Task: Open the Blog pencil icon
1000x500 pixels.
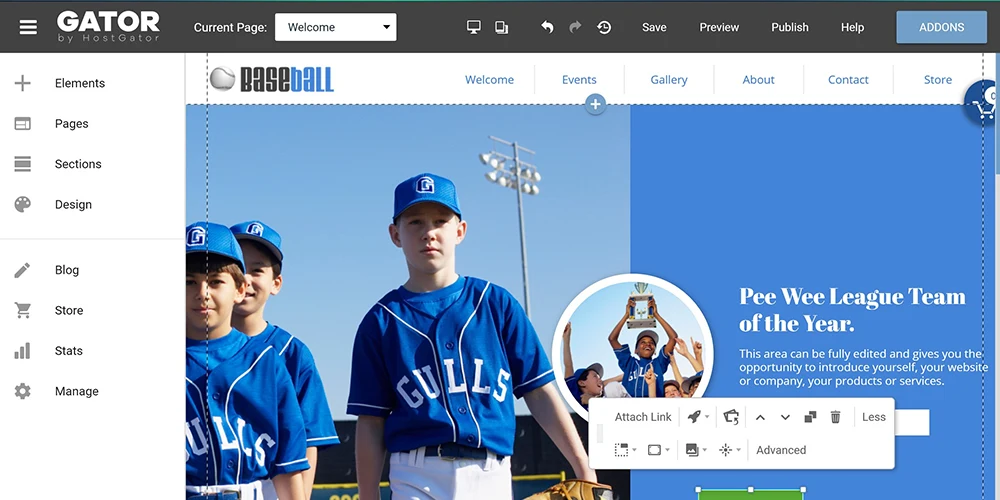Action: coord(22,270)
